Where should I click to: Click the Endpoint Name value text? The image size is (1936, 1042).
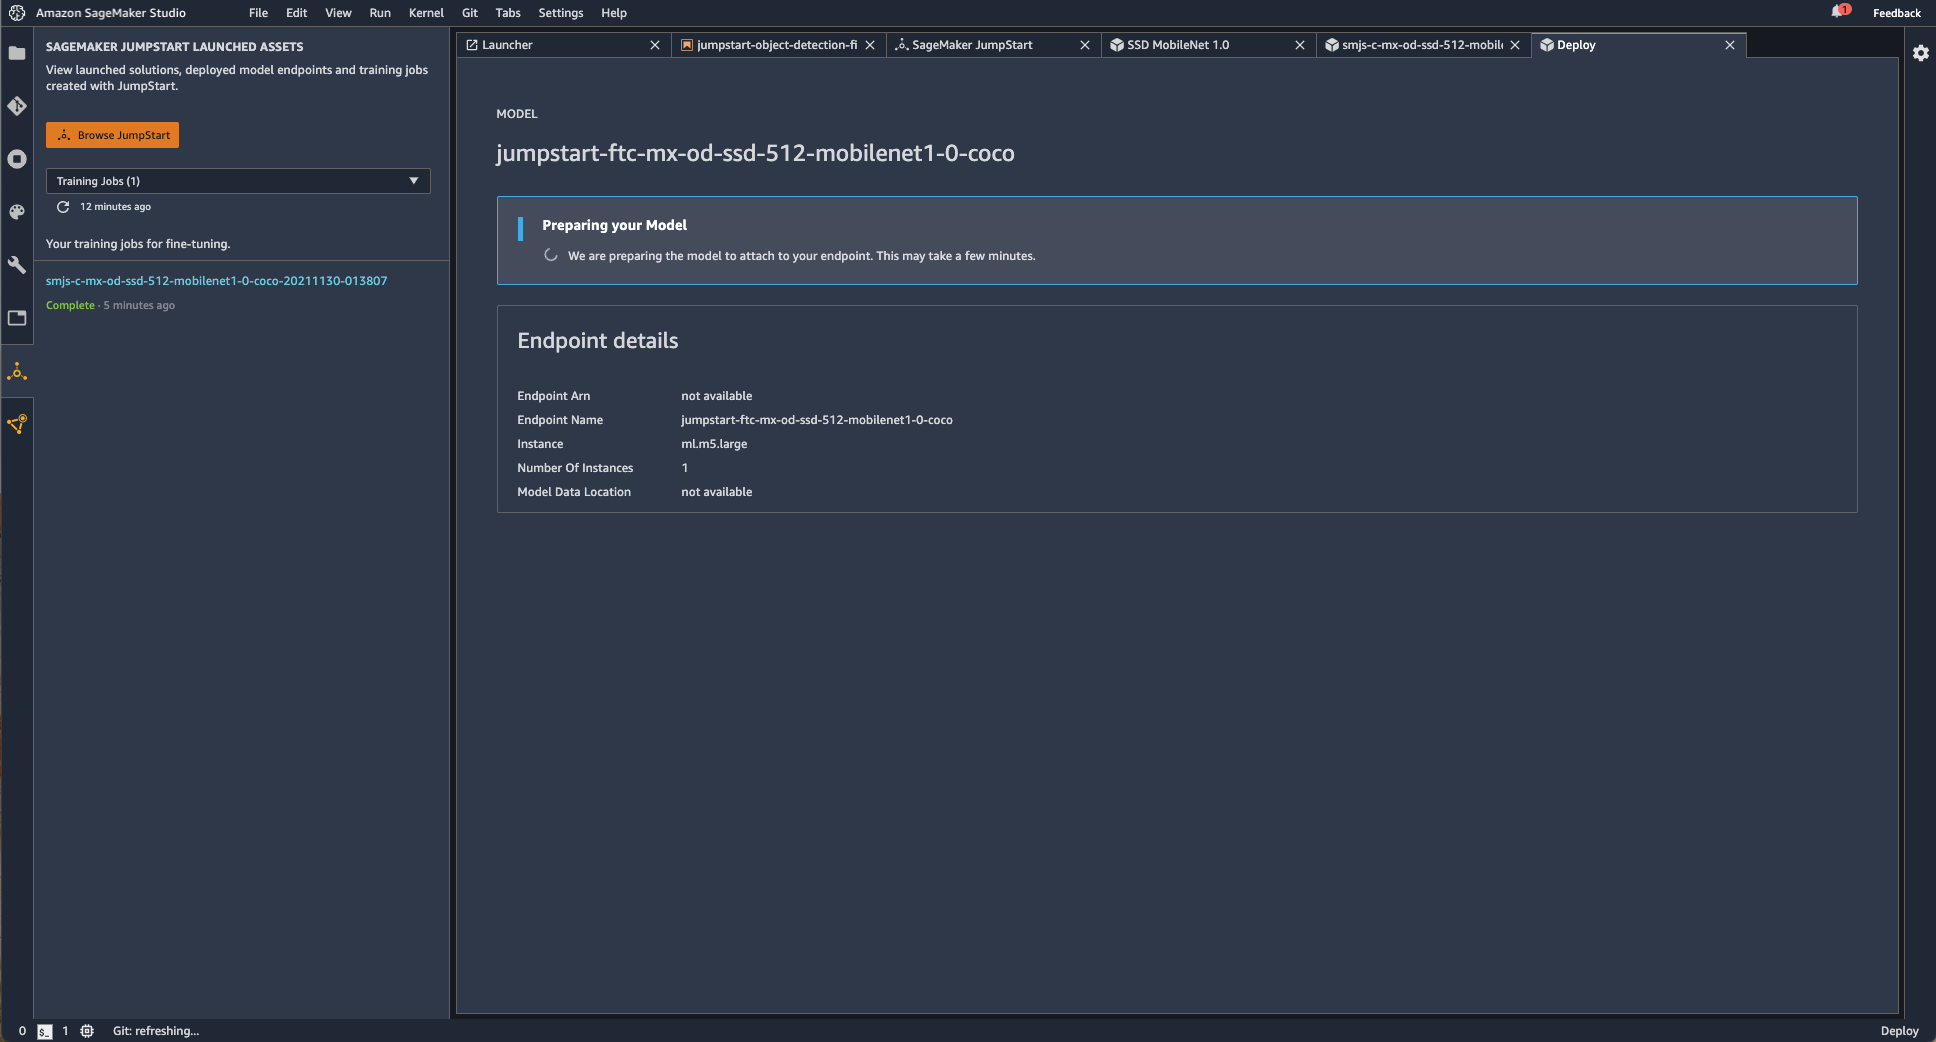click(817, 420)
